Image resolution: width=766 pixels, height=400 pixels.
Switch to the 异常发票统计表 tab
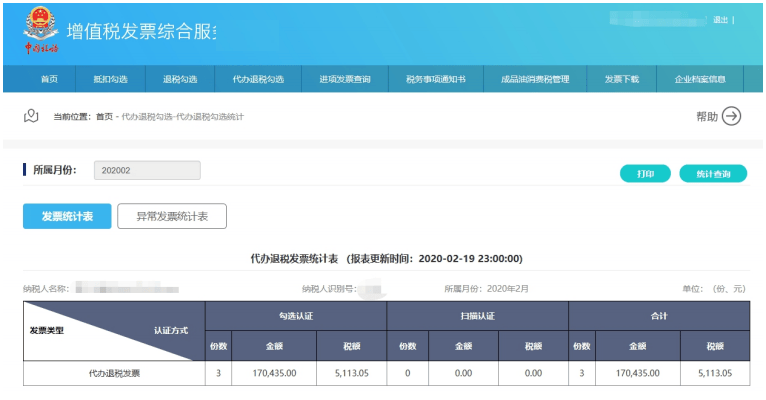tap(172, 216)
